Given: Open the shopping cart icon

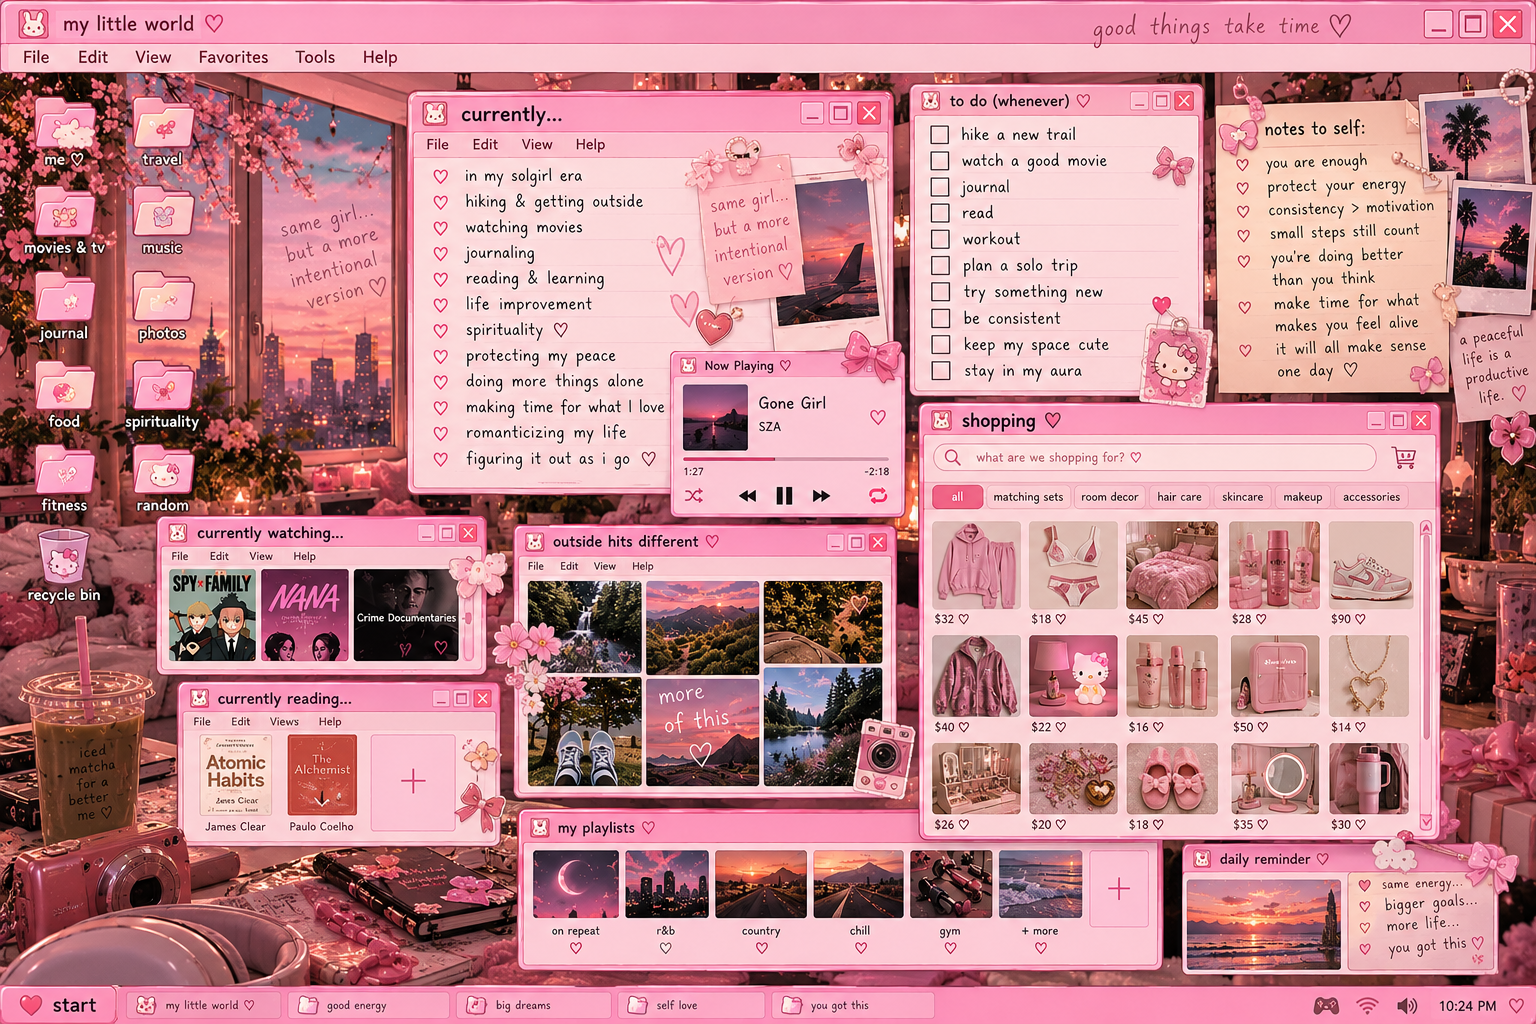Looking at the screenshot, I should click(x=1404, y=458).
